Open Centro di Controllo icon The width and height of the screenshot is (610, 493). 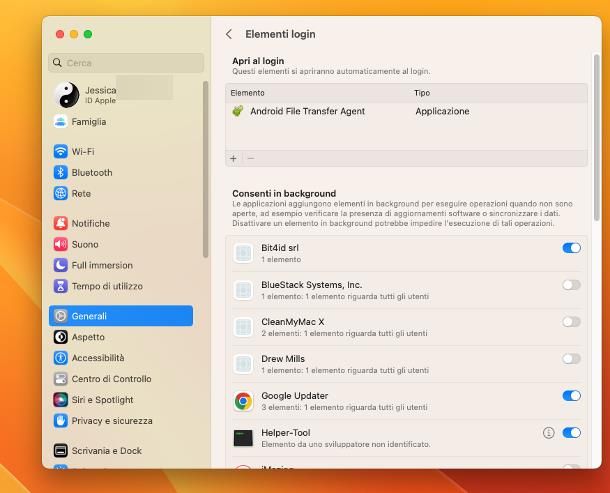(60, 379)
